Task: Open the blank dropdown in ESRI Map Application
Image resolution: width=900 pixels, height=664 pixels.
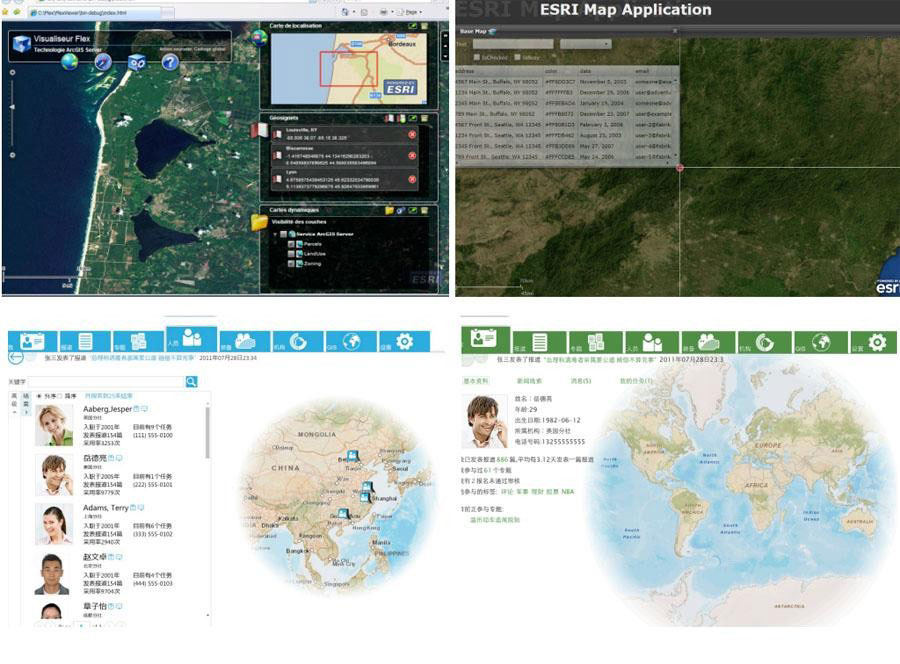Action: pyautogui.click(x=585, y=44)
